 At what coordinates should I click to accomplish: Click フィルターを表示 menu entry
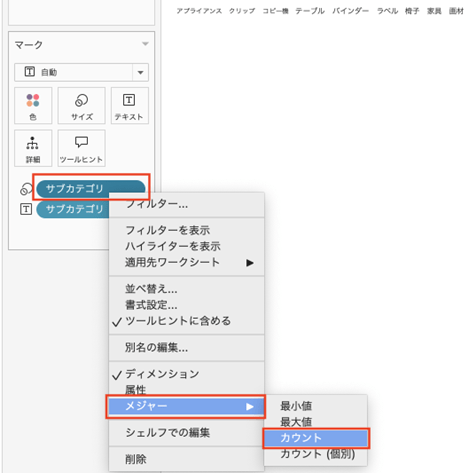click(x=168, y=230)
